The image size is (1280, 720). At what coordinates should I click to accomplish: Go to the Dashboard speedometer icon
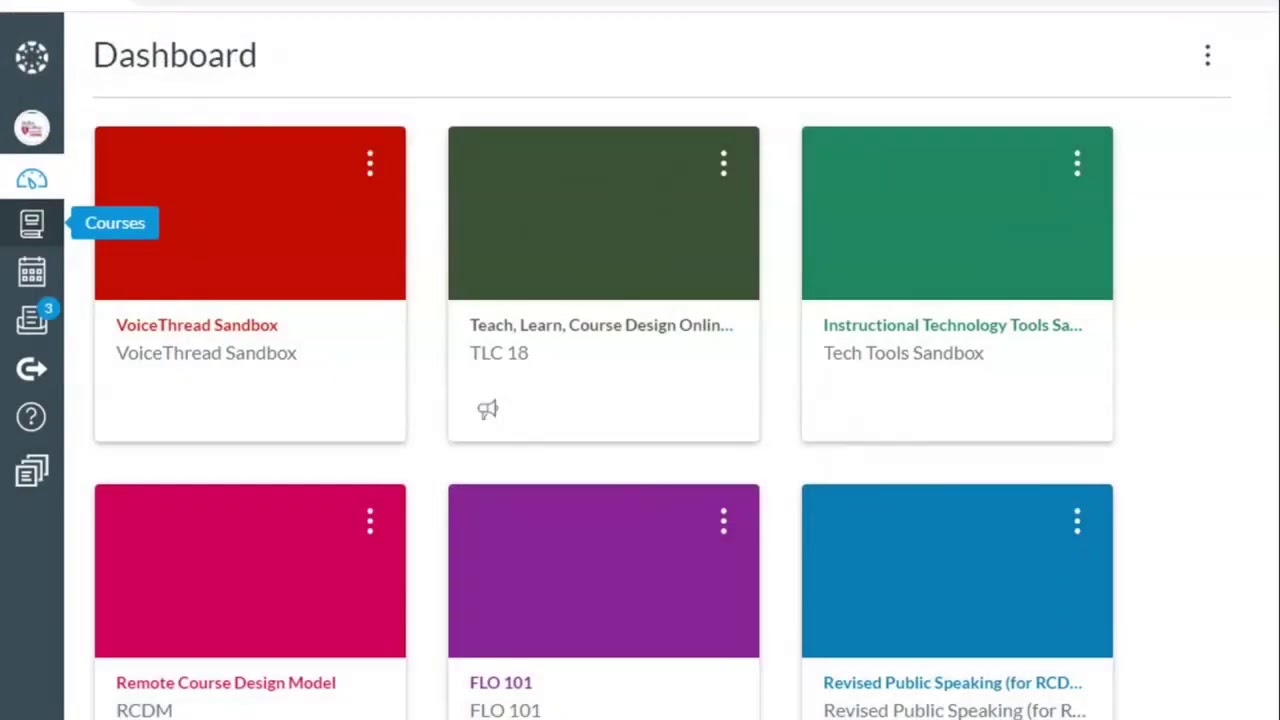pyautogui.click(x=31, y=179)
